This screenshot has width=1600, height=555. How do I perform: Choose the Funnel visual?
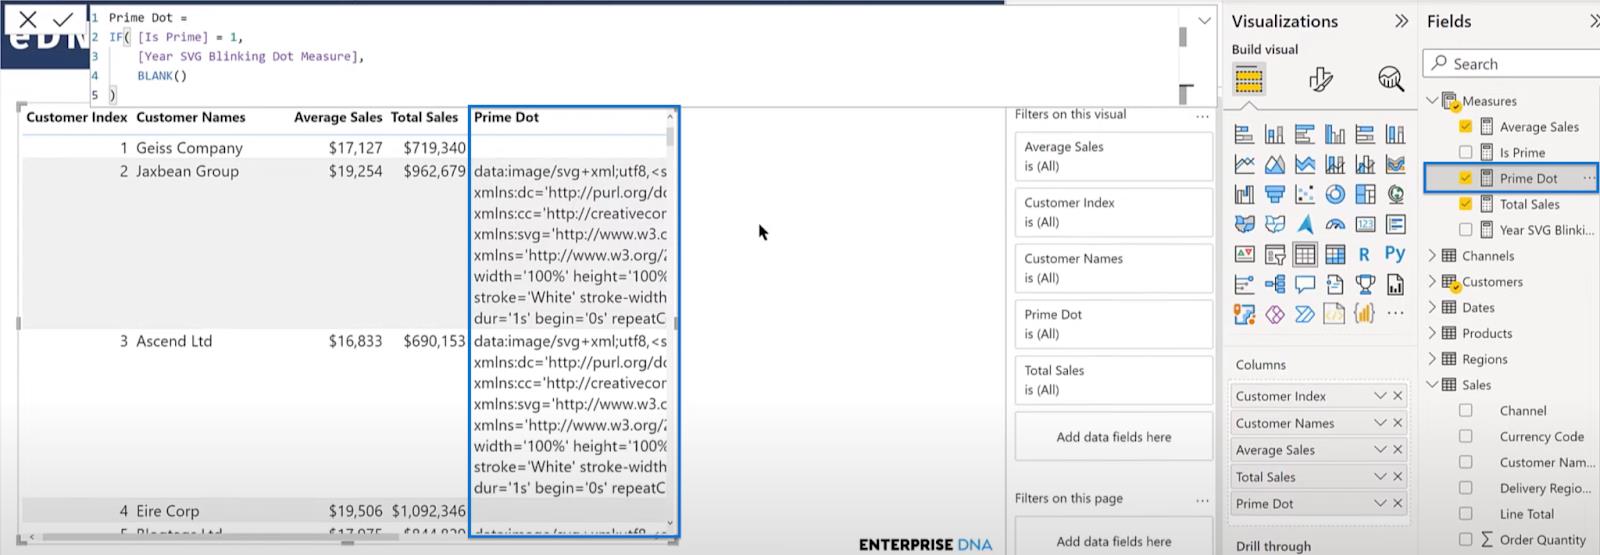(1274, 194)
